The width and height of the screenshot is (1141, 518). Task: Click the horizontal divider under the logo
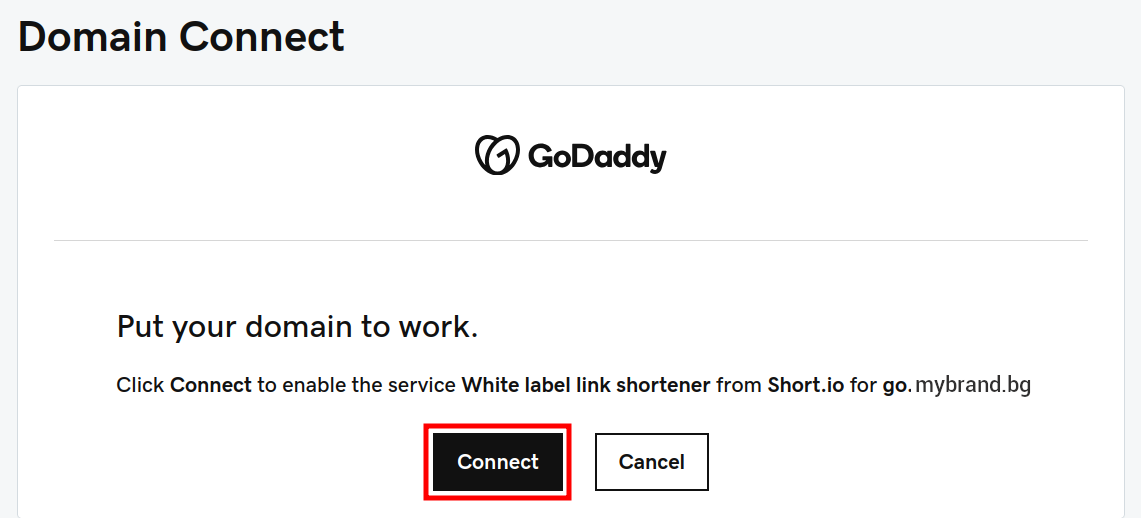pyautogui.click(x=570, y=240)
